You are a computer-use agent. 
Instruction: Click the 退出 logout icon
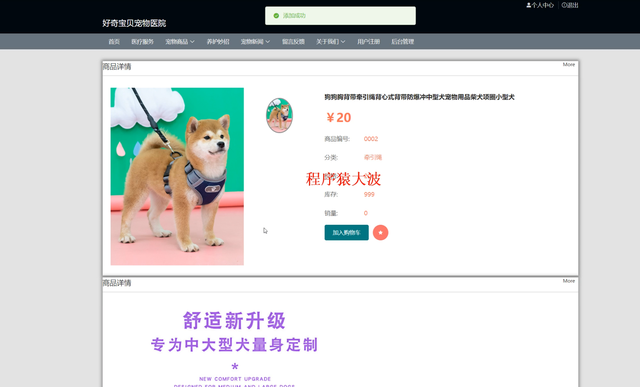pos(564,5)
